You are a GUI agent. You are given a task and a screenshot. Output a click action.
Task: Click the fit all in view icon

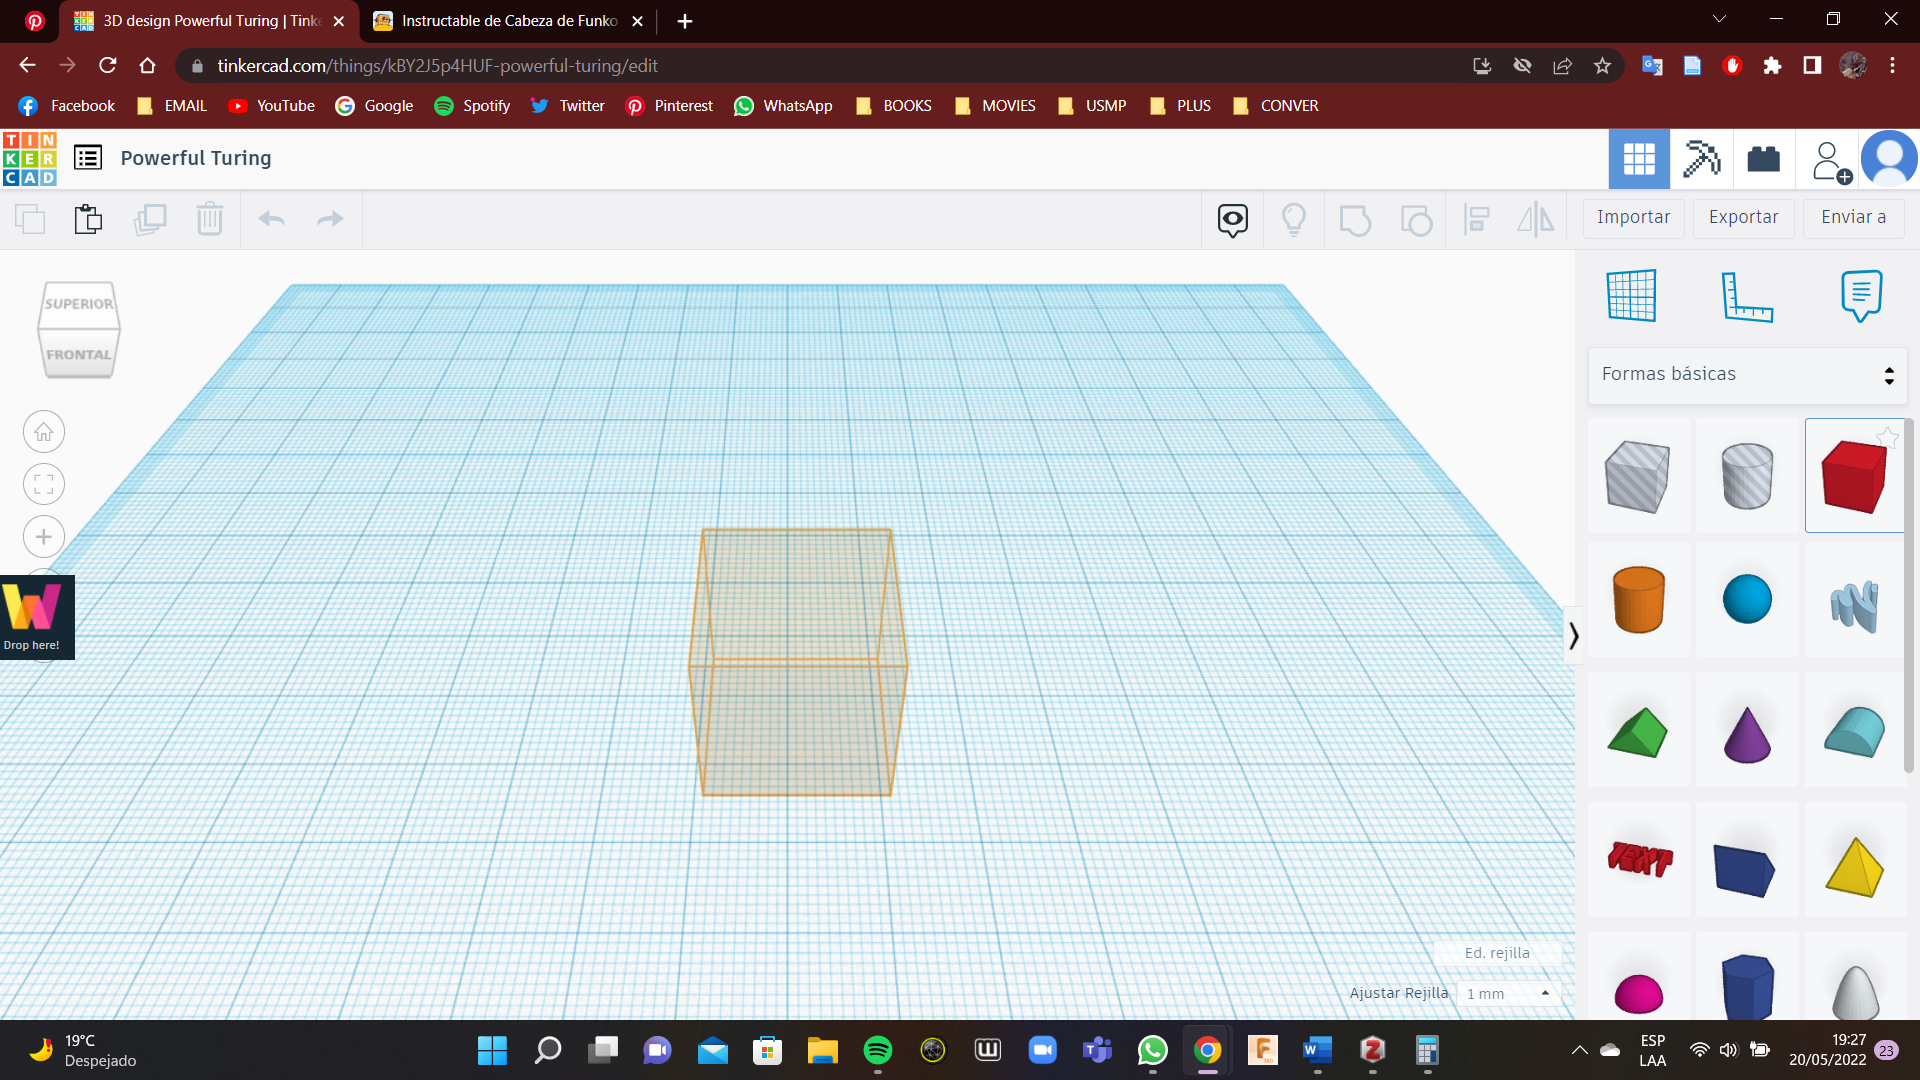[x=44, y=485]
